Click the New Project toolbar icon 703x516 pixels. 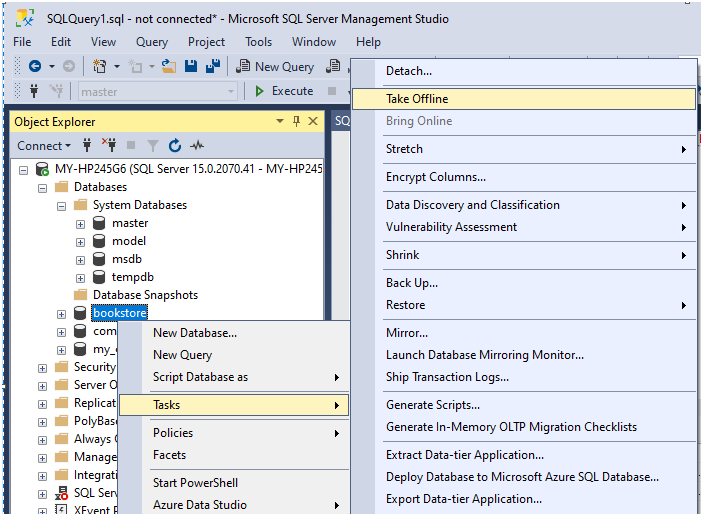[100, 66]
